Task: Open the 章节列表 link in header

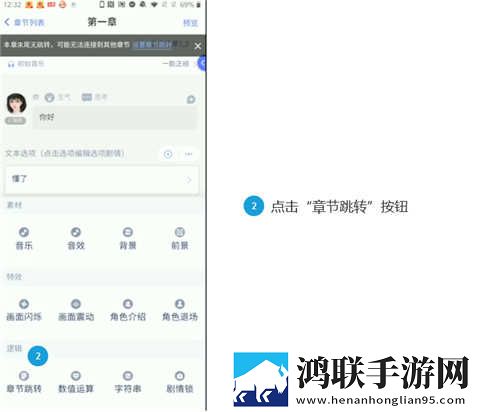Action: click(x=29, y=23)
